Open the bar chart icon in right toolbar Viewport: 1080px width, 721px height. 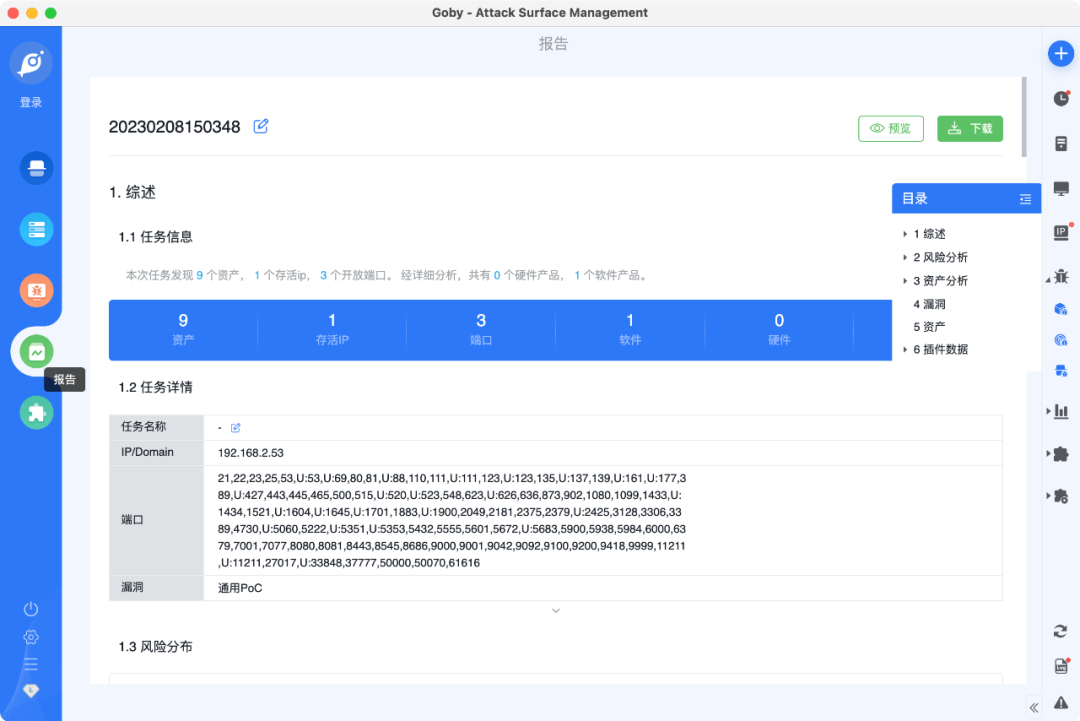(x=1061, y=411)
